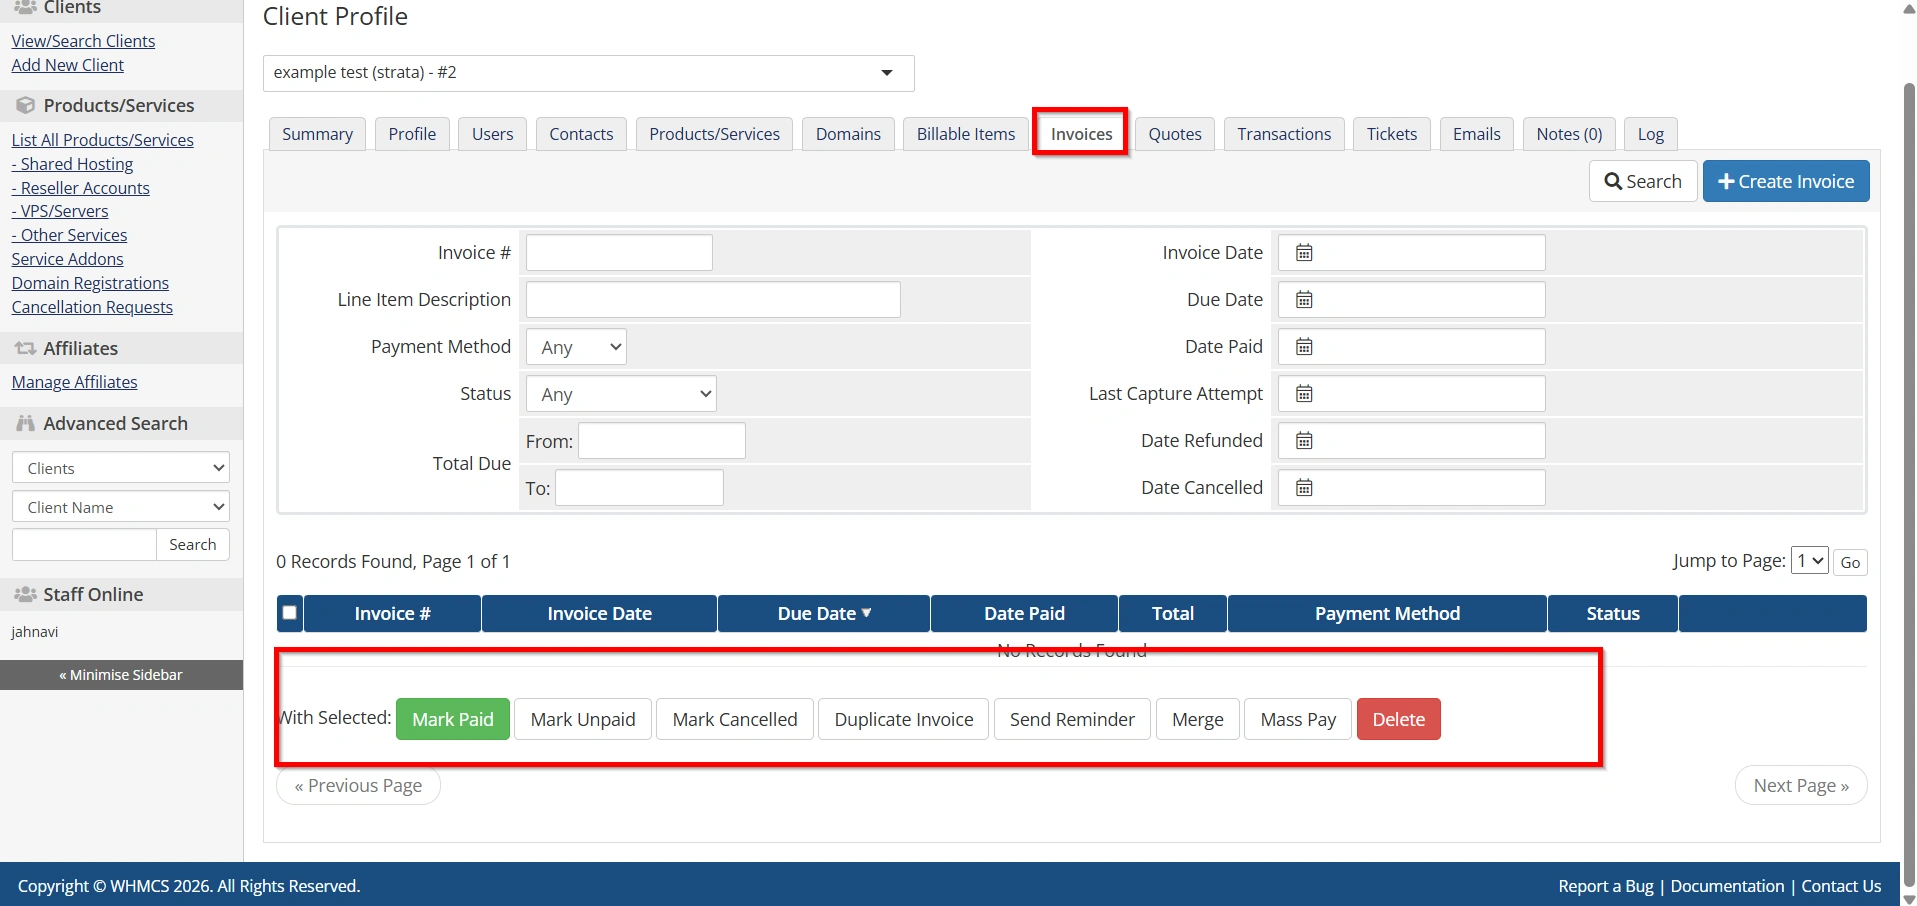Open the Contacts tab
The height and width of the screenshot is (906, 1917).
pos(581,134)
